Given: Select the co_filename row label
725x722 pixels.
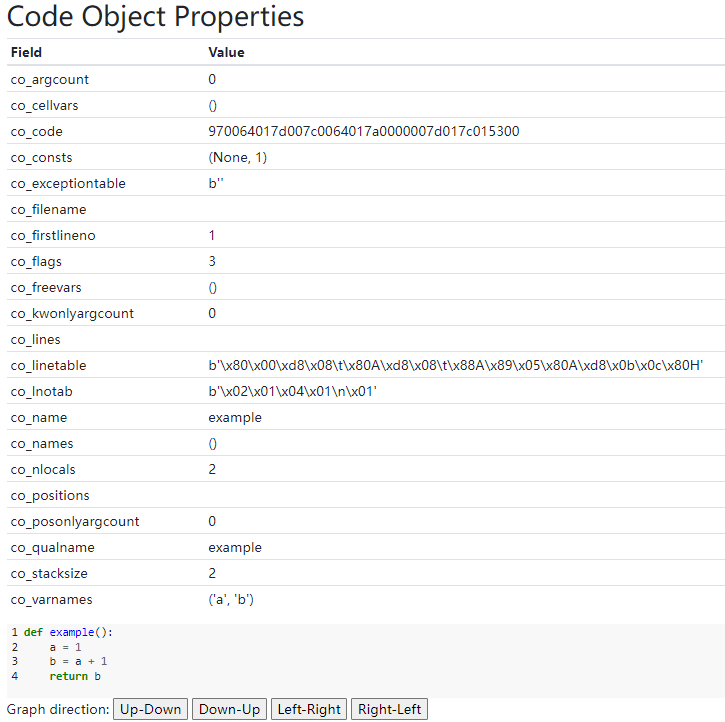Looking at the screenshot, I should pos(48,209).
